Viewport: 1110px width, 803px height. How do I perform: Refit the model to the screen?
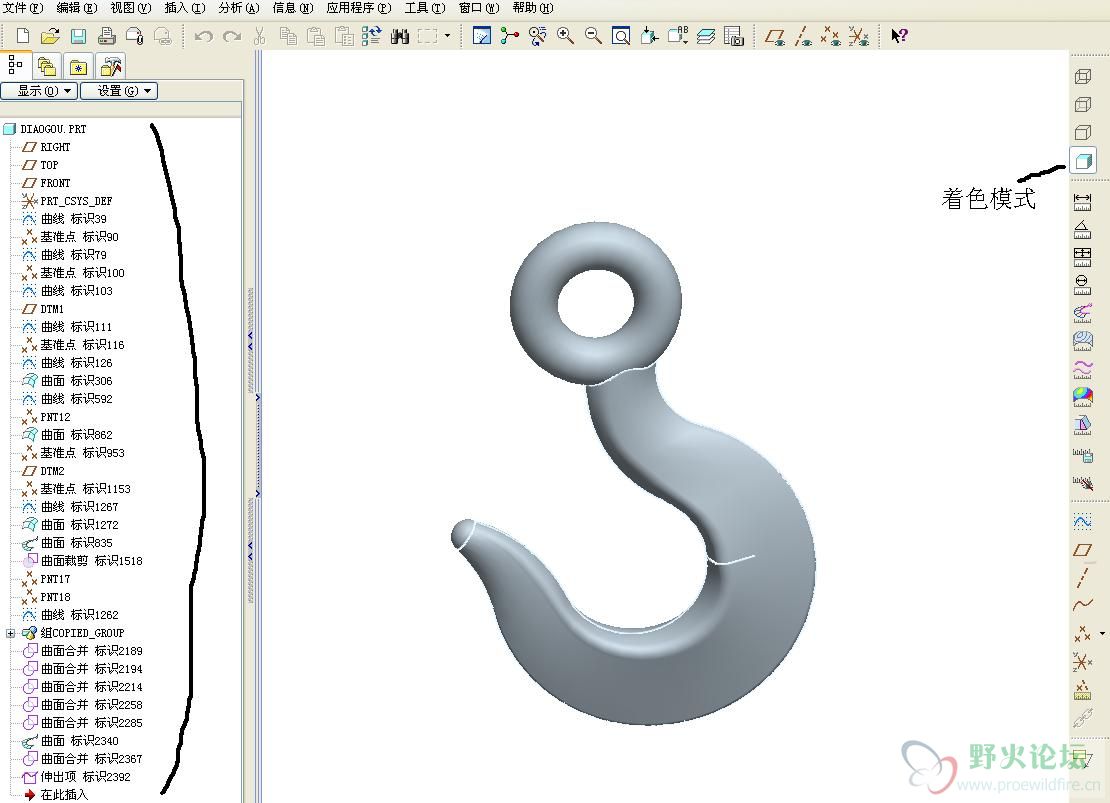pyautogui.click(x=621, y=35)
